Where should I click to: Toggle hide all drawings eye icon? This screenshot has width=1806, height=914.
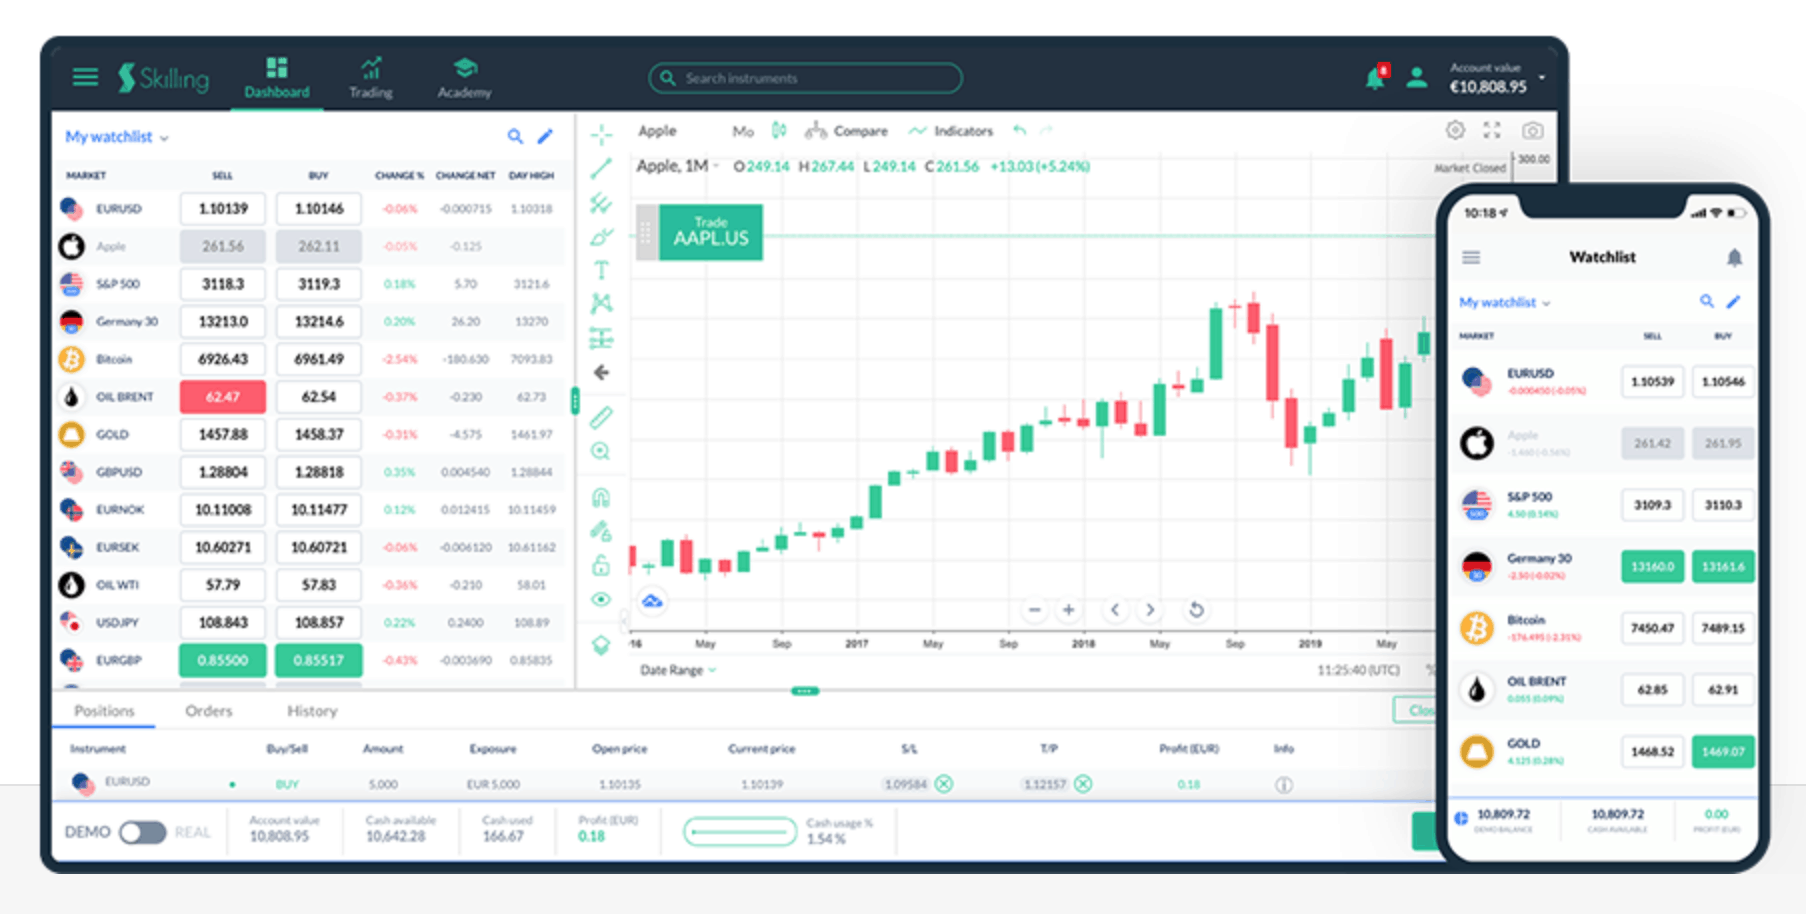point(601,599)
